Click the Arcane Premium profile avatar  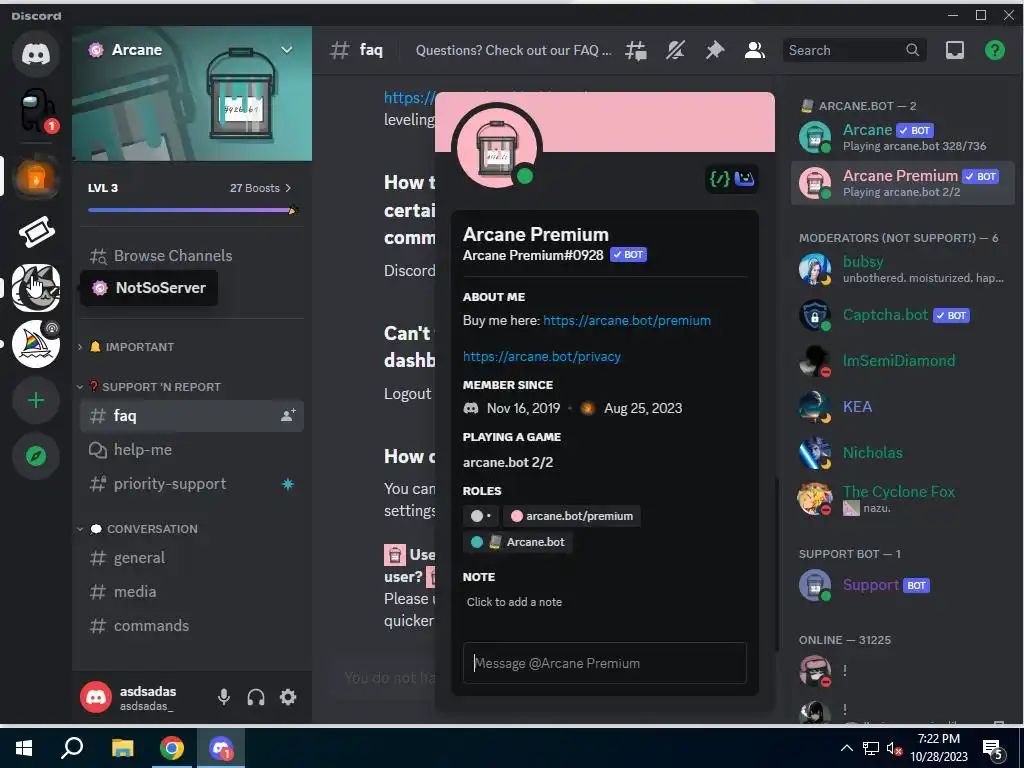pyautogui.click(x=496, y=148)
